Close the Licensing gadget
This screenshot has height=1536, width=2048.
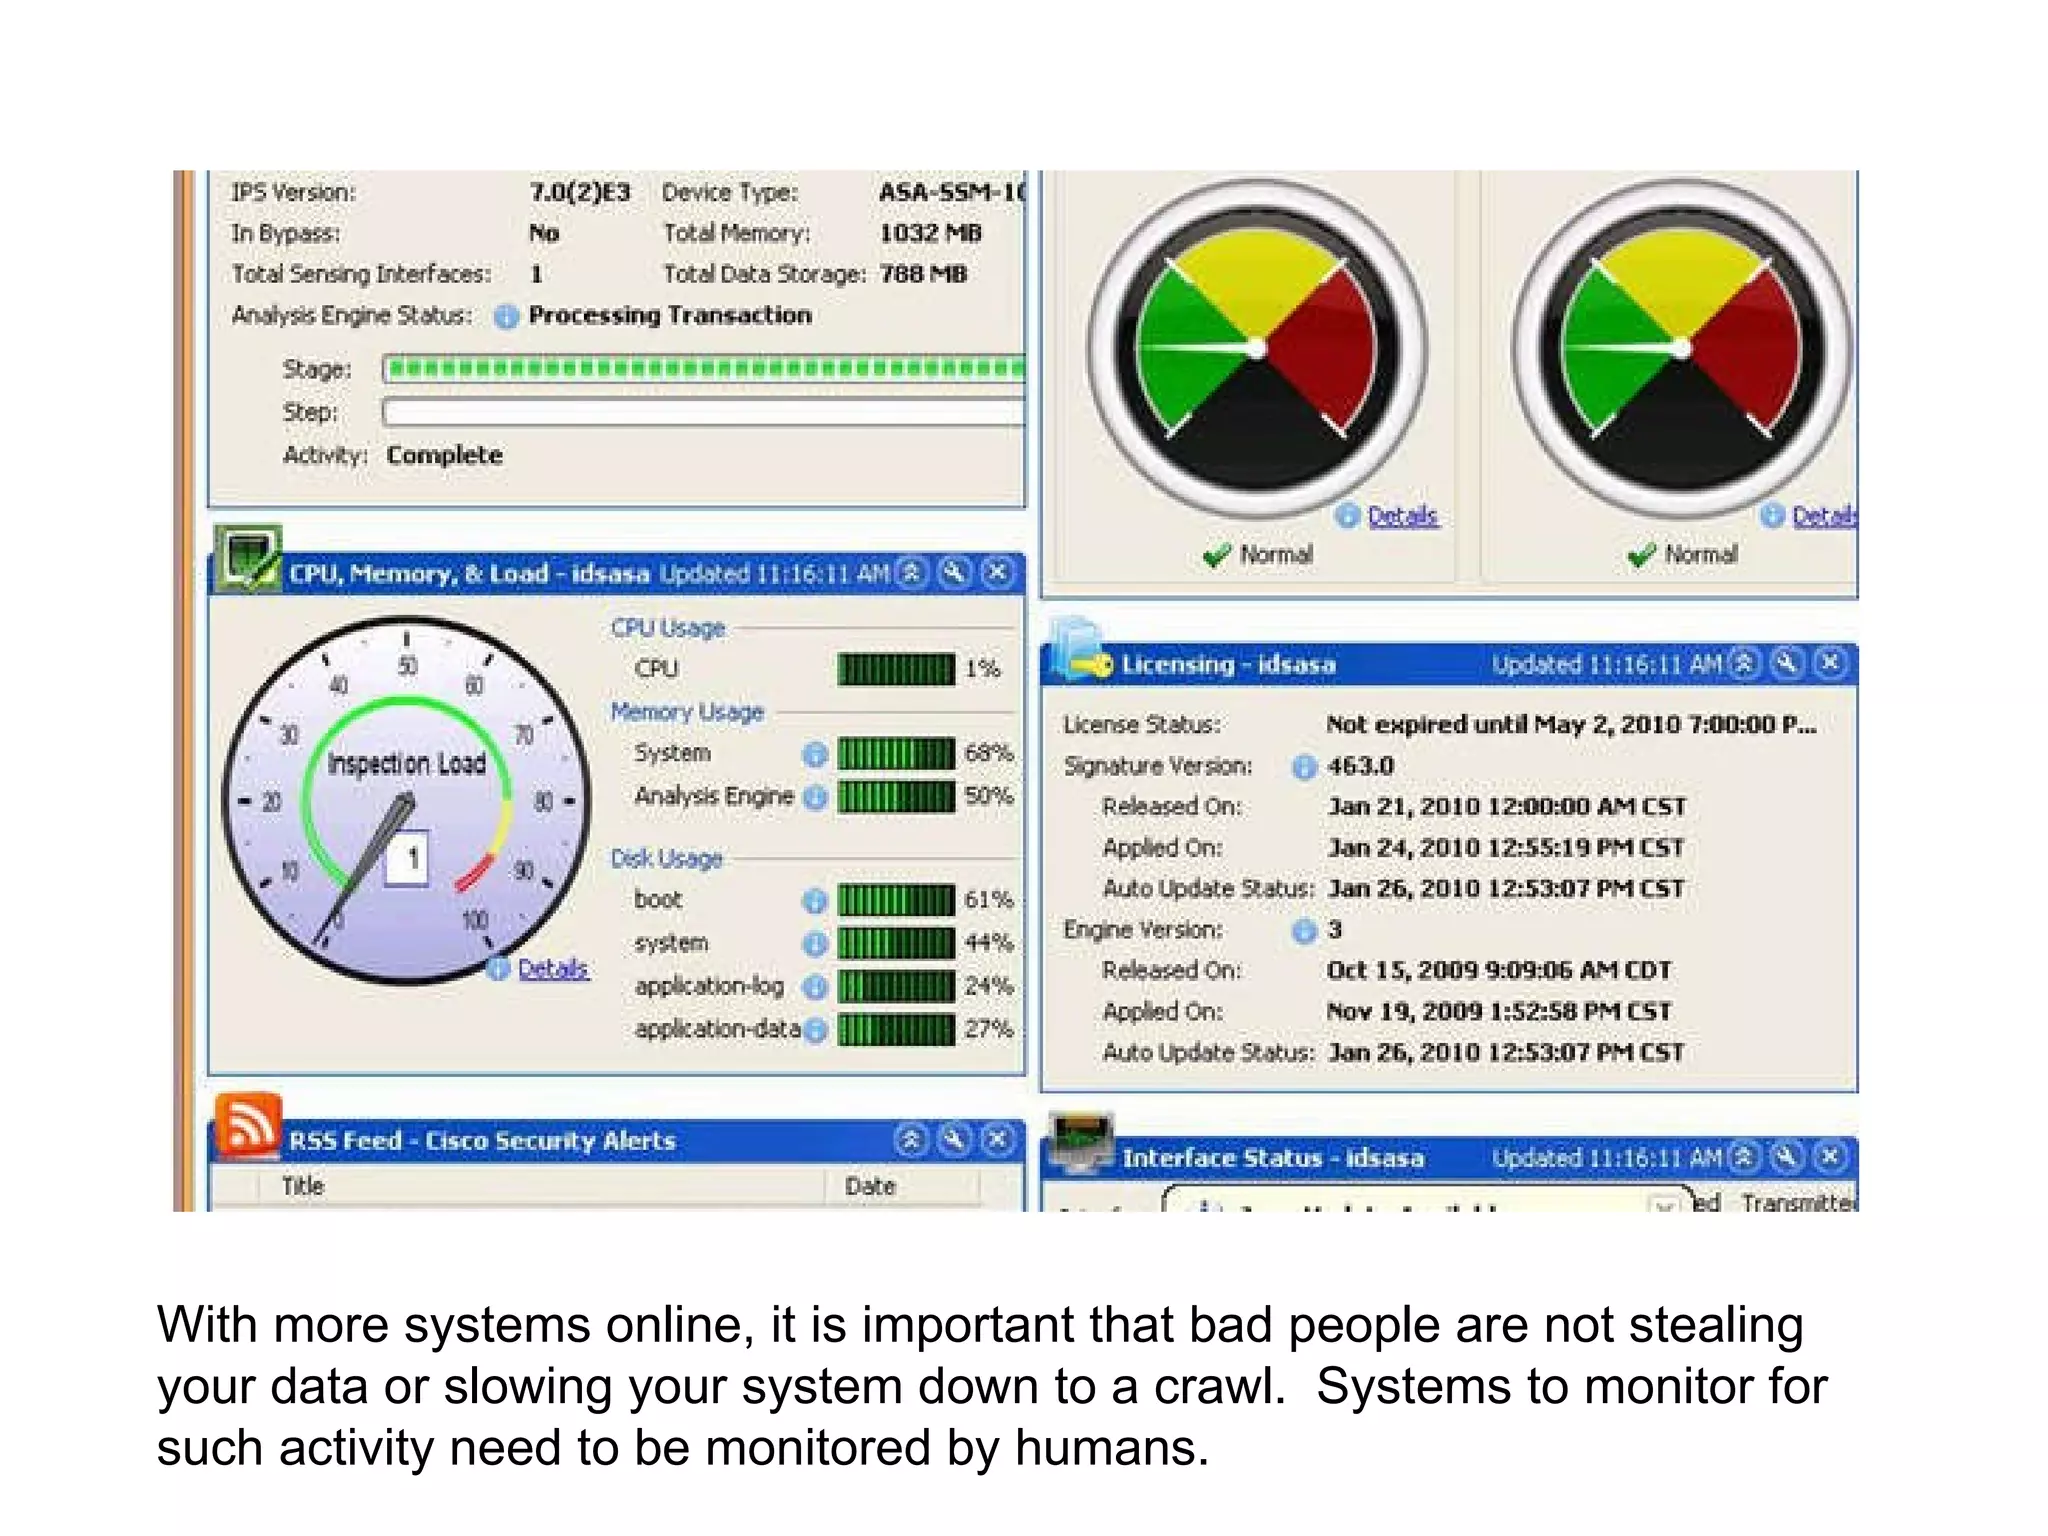coord(1831,663)
